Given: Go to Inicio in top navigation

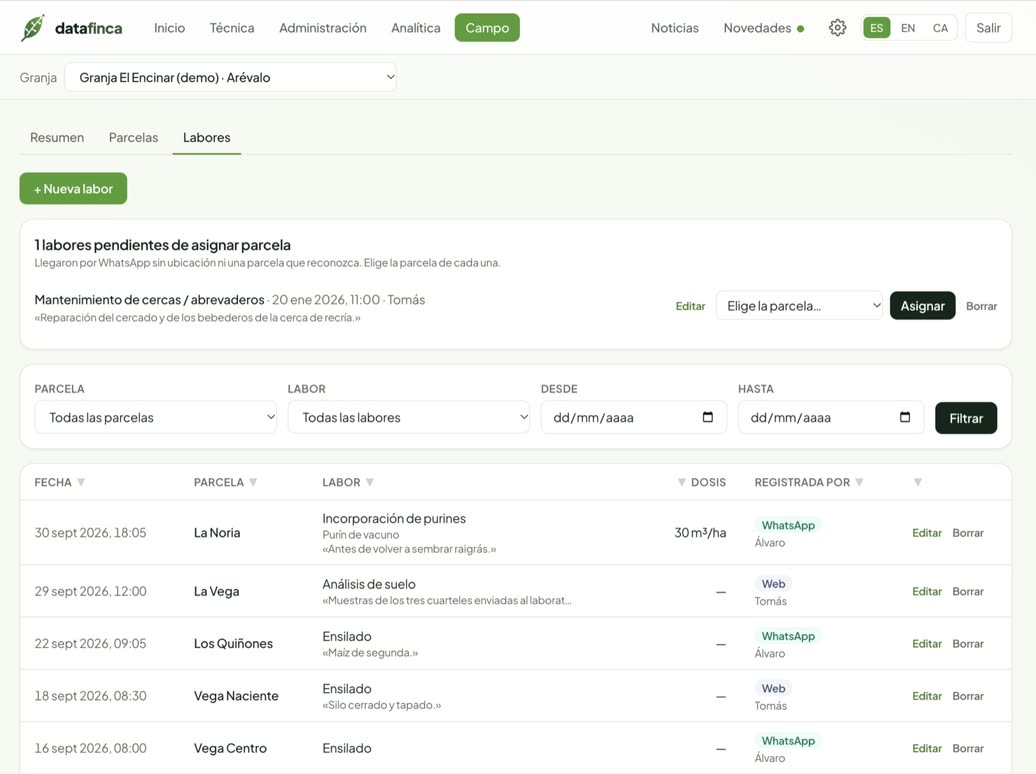Looking at the screenshot, I should (x=169, y=28).
